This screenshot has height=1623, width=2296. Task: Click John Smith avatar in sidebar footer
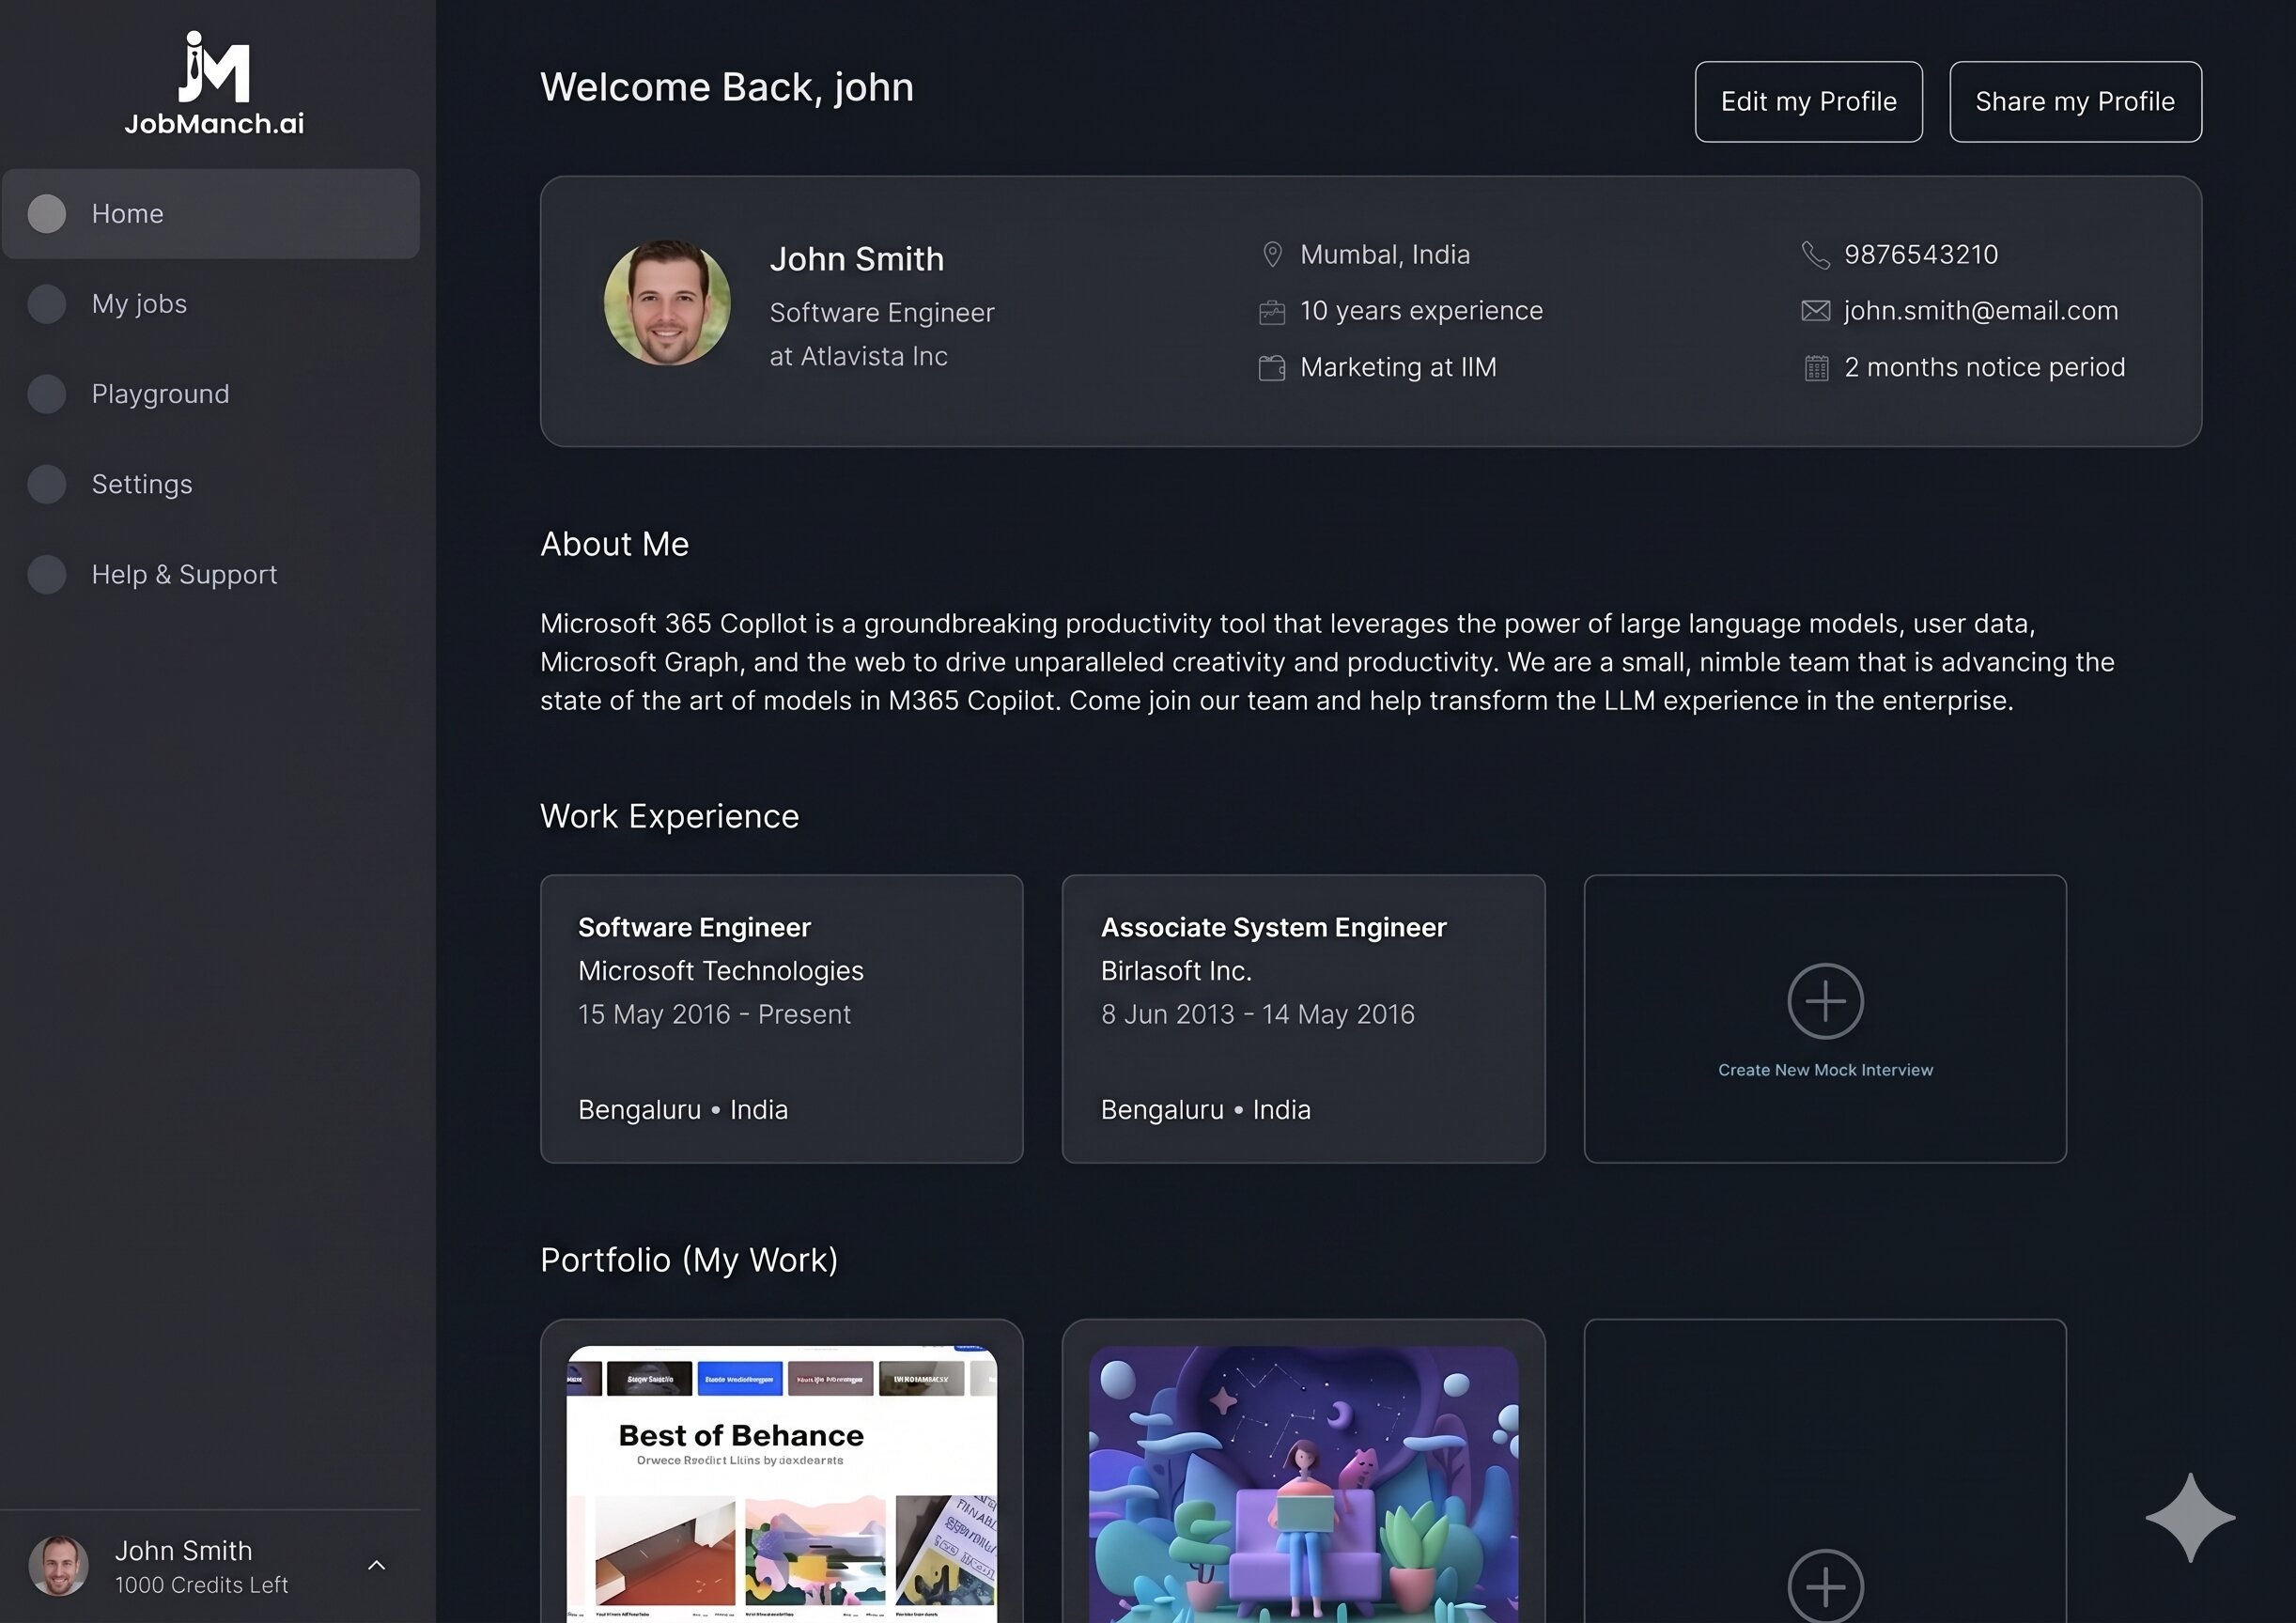58,1566
